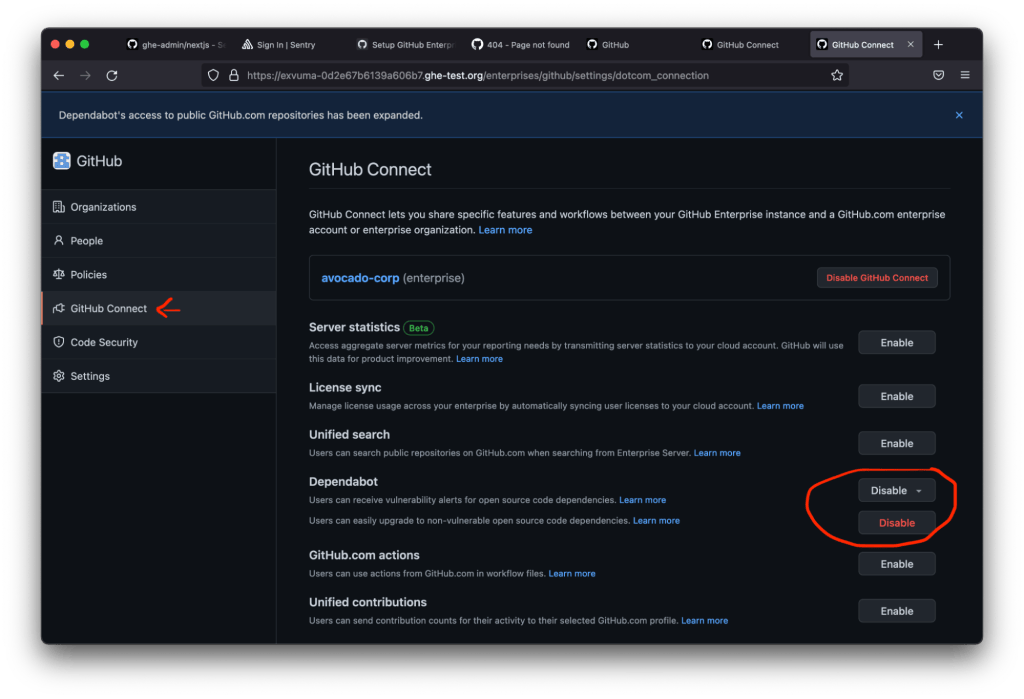
Task: Switch to the ghe-admin/nextjs tab
Action: click(x=176, y=45)
